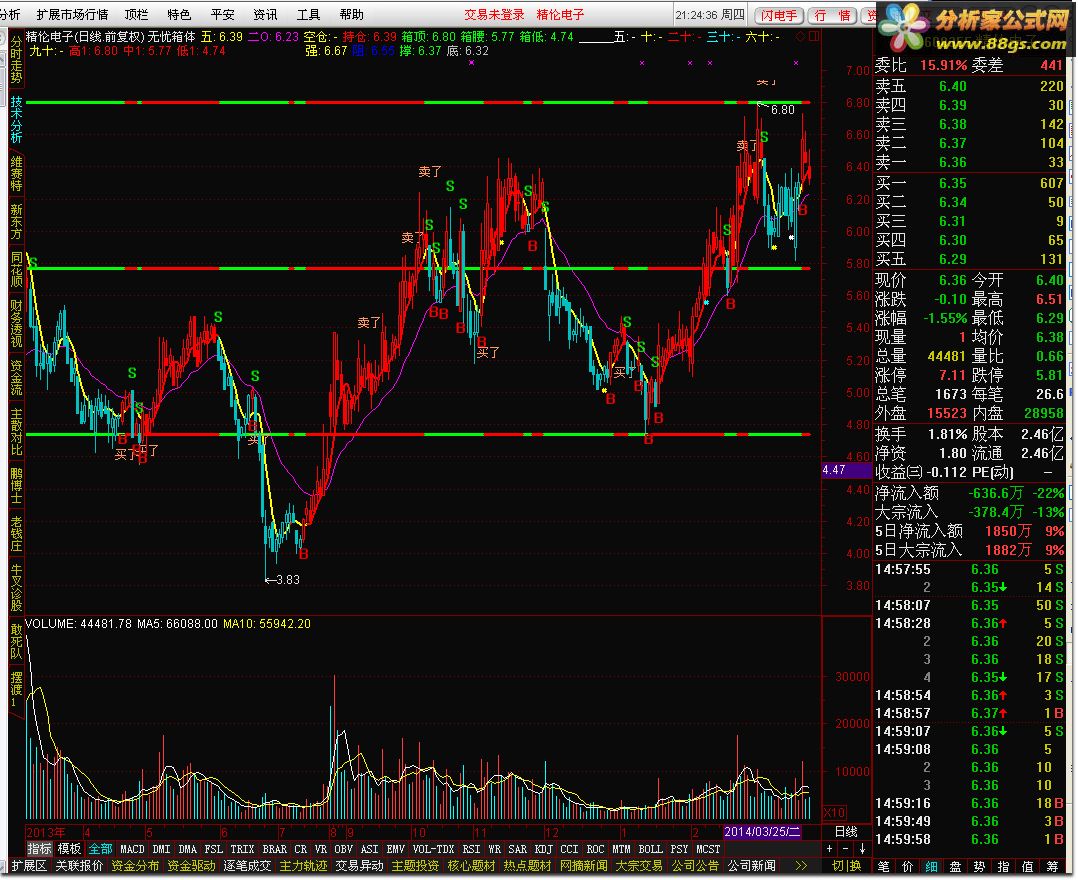Open the 平安 menu
Image resolution: width=1078 pixels, height=880 pixels.
(x=222, y=14)
